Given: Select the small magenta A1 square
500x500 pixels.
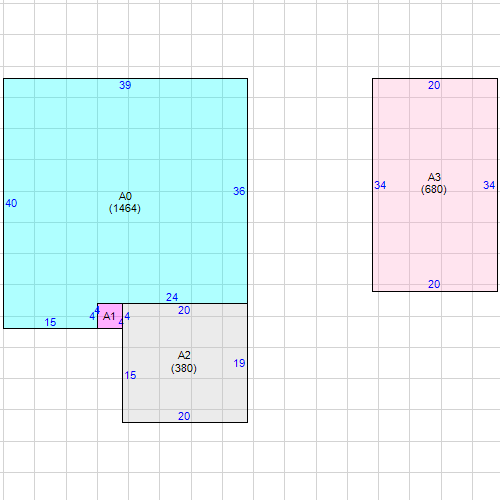Looking at the screenshot, I should (x=110, y=316).
